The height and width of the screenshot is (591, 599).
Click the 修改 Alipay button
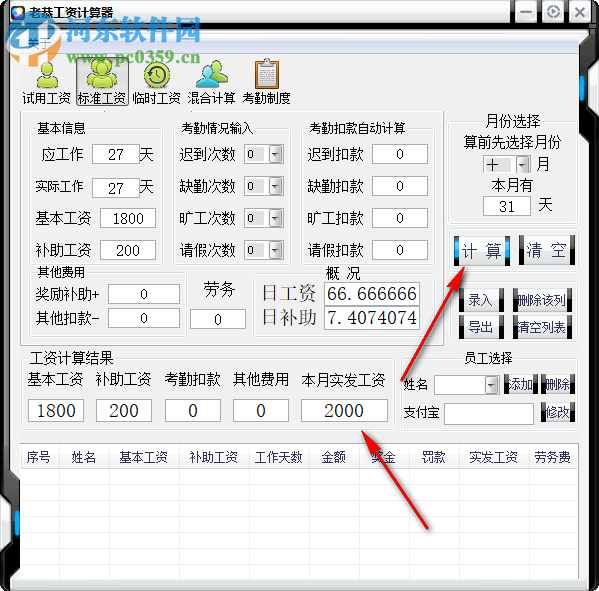[558, 412]
